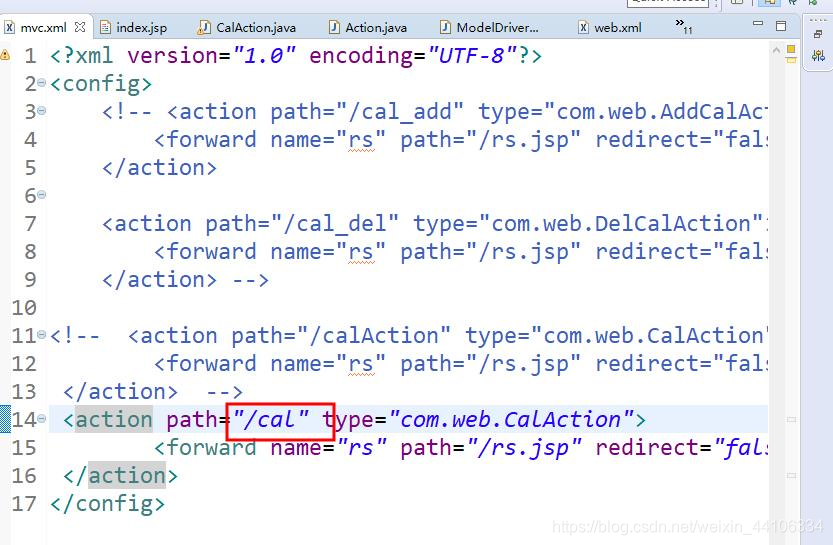
Task: Open the index.jsp editor tab
Action: (134, 28)
